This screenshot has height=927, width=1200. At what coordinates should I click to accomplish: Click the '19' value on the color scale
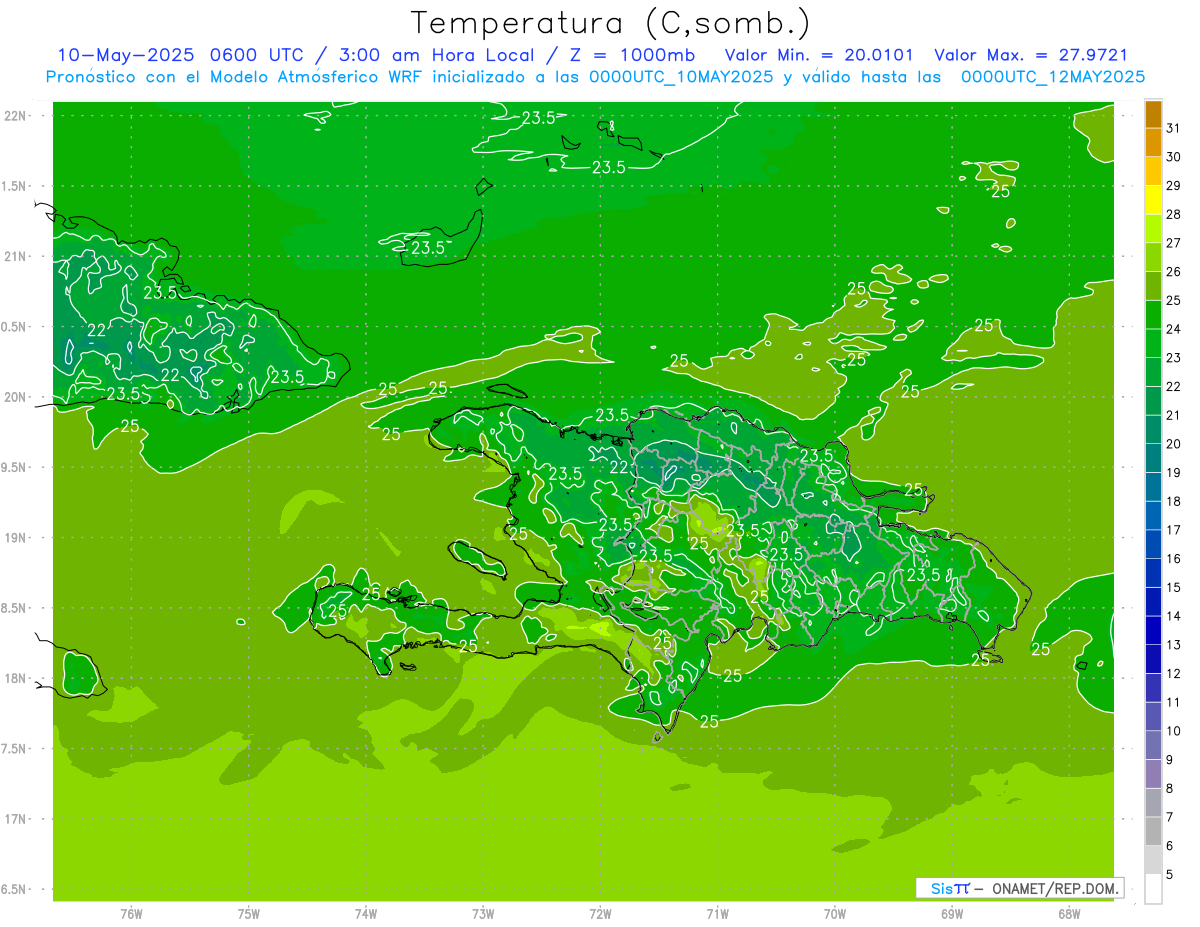coord(1174,472)
